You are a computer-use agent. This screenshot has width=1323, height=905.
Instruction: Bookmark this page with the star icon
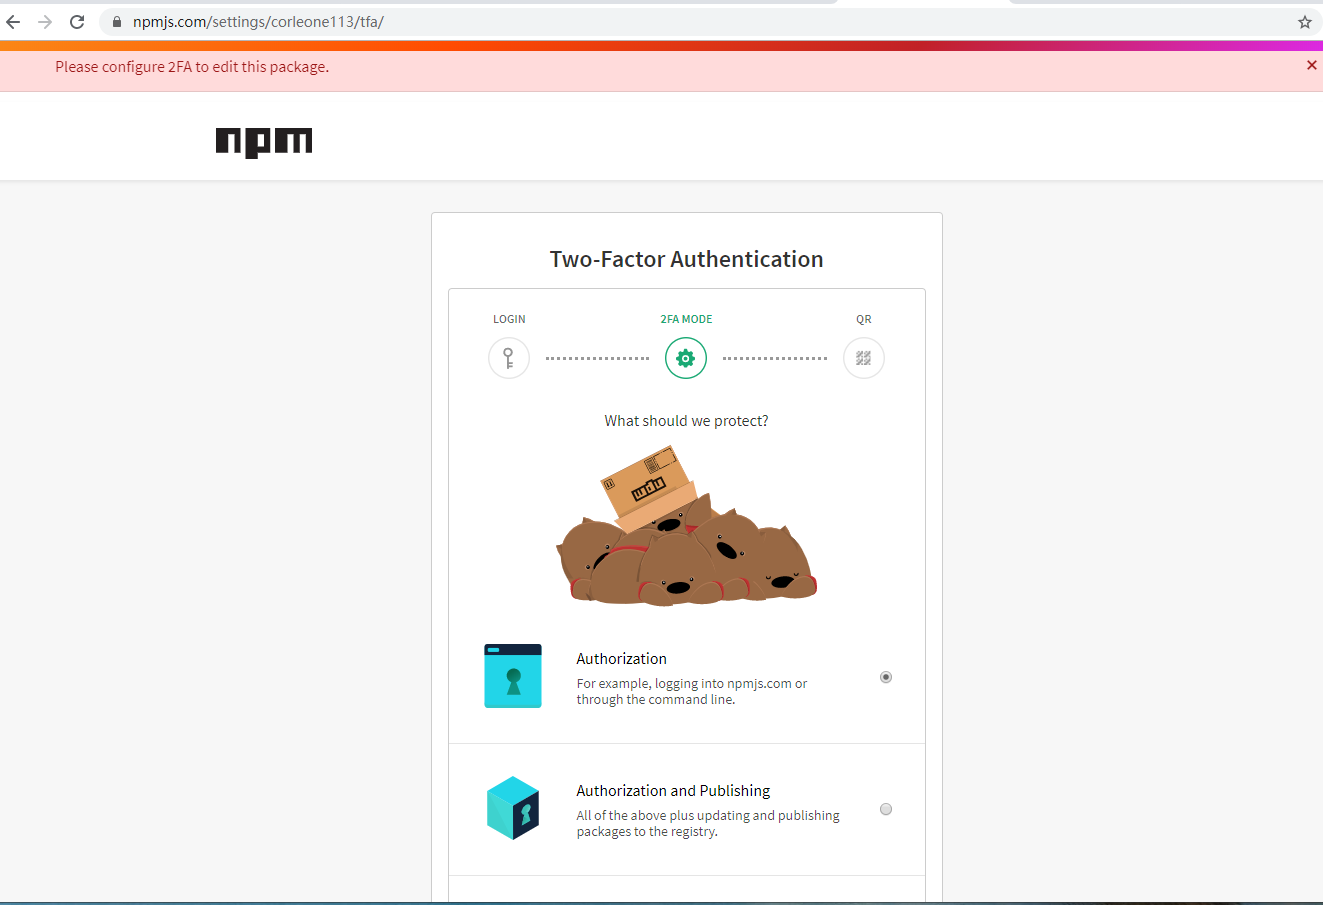tap(1305, 22)
